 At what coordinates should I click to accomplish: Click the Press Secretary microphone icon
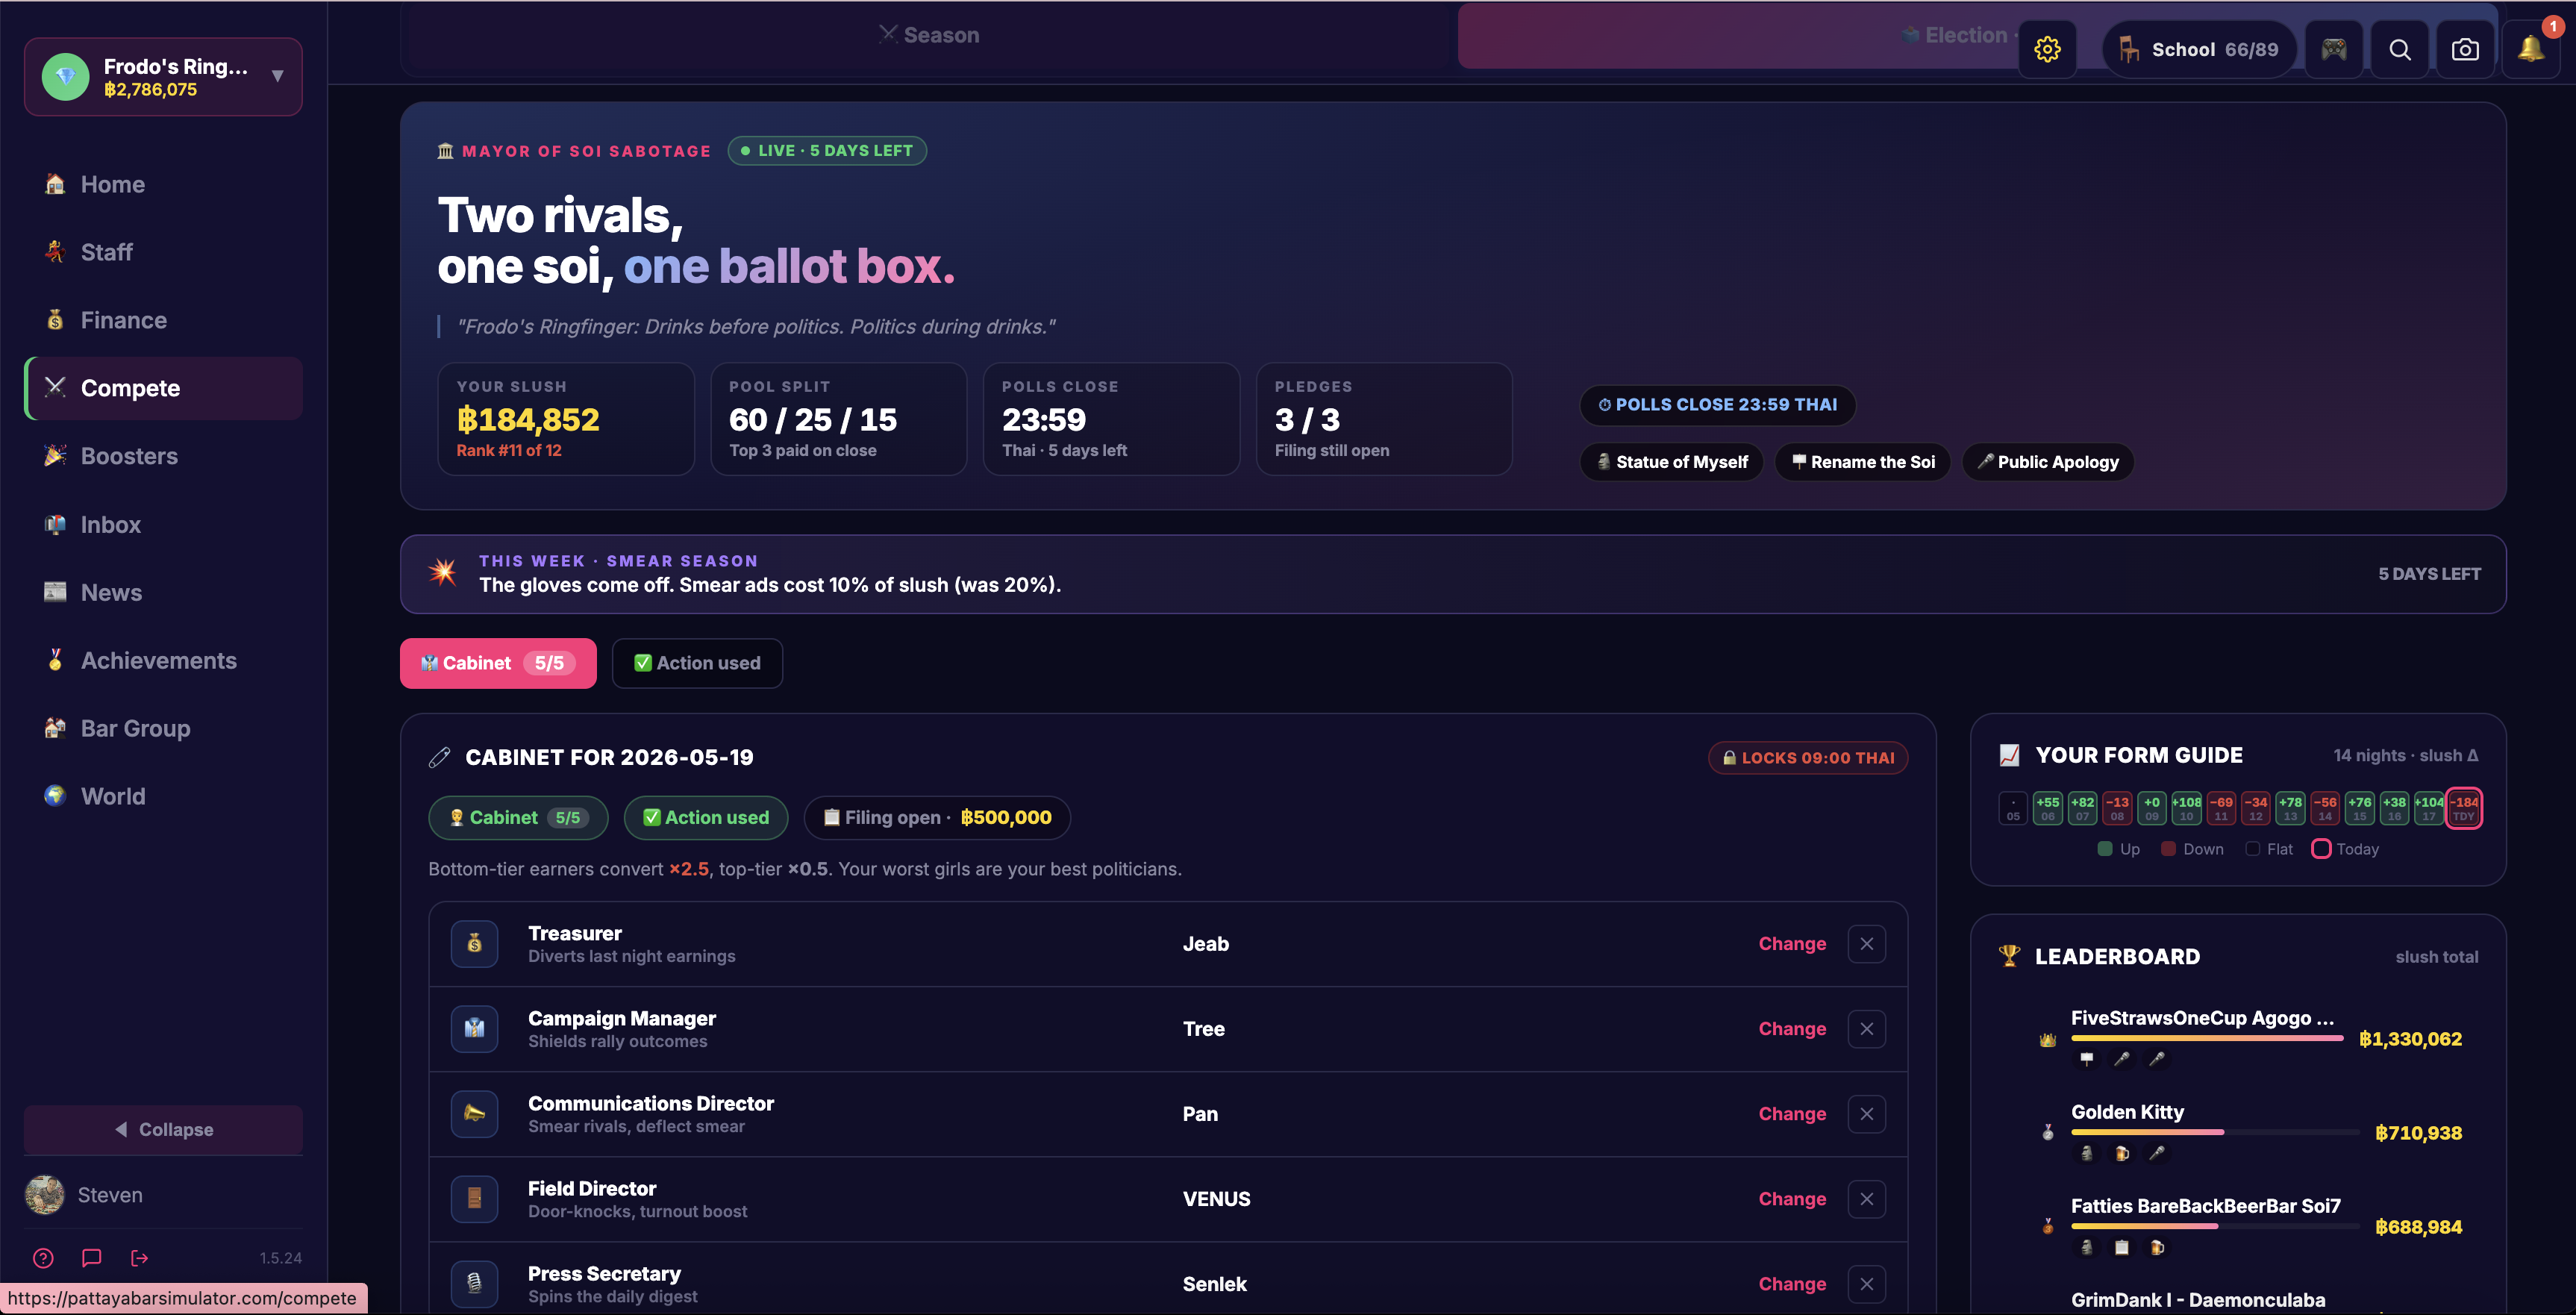click(x=475, y=1284)
